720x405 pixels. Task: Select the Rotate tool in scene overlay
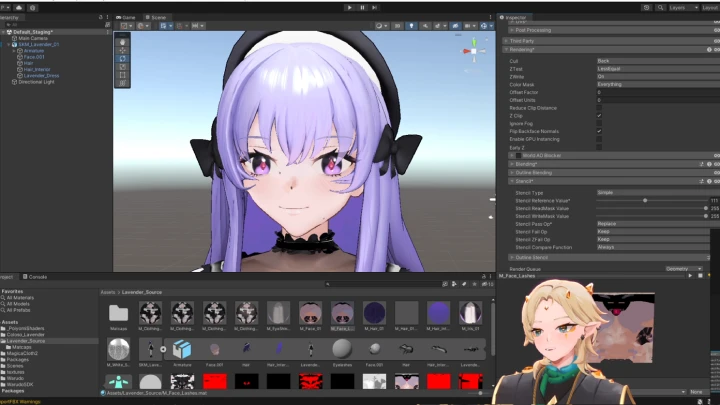[123, 58]
